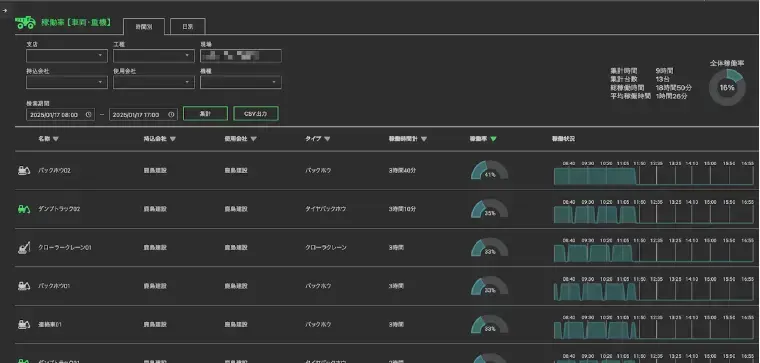Select the クローラークレーン01 row name
760x363 pixels.
(x=65, y=248)
